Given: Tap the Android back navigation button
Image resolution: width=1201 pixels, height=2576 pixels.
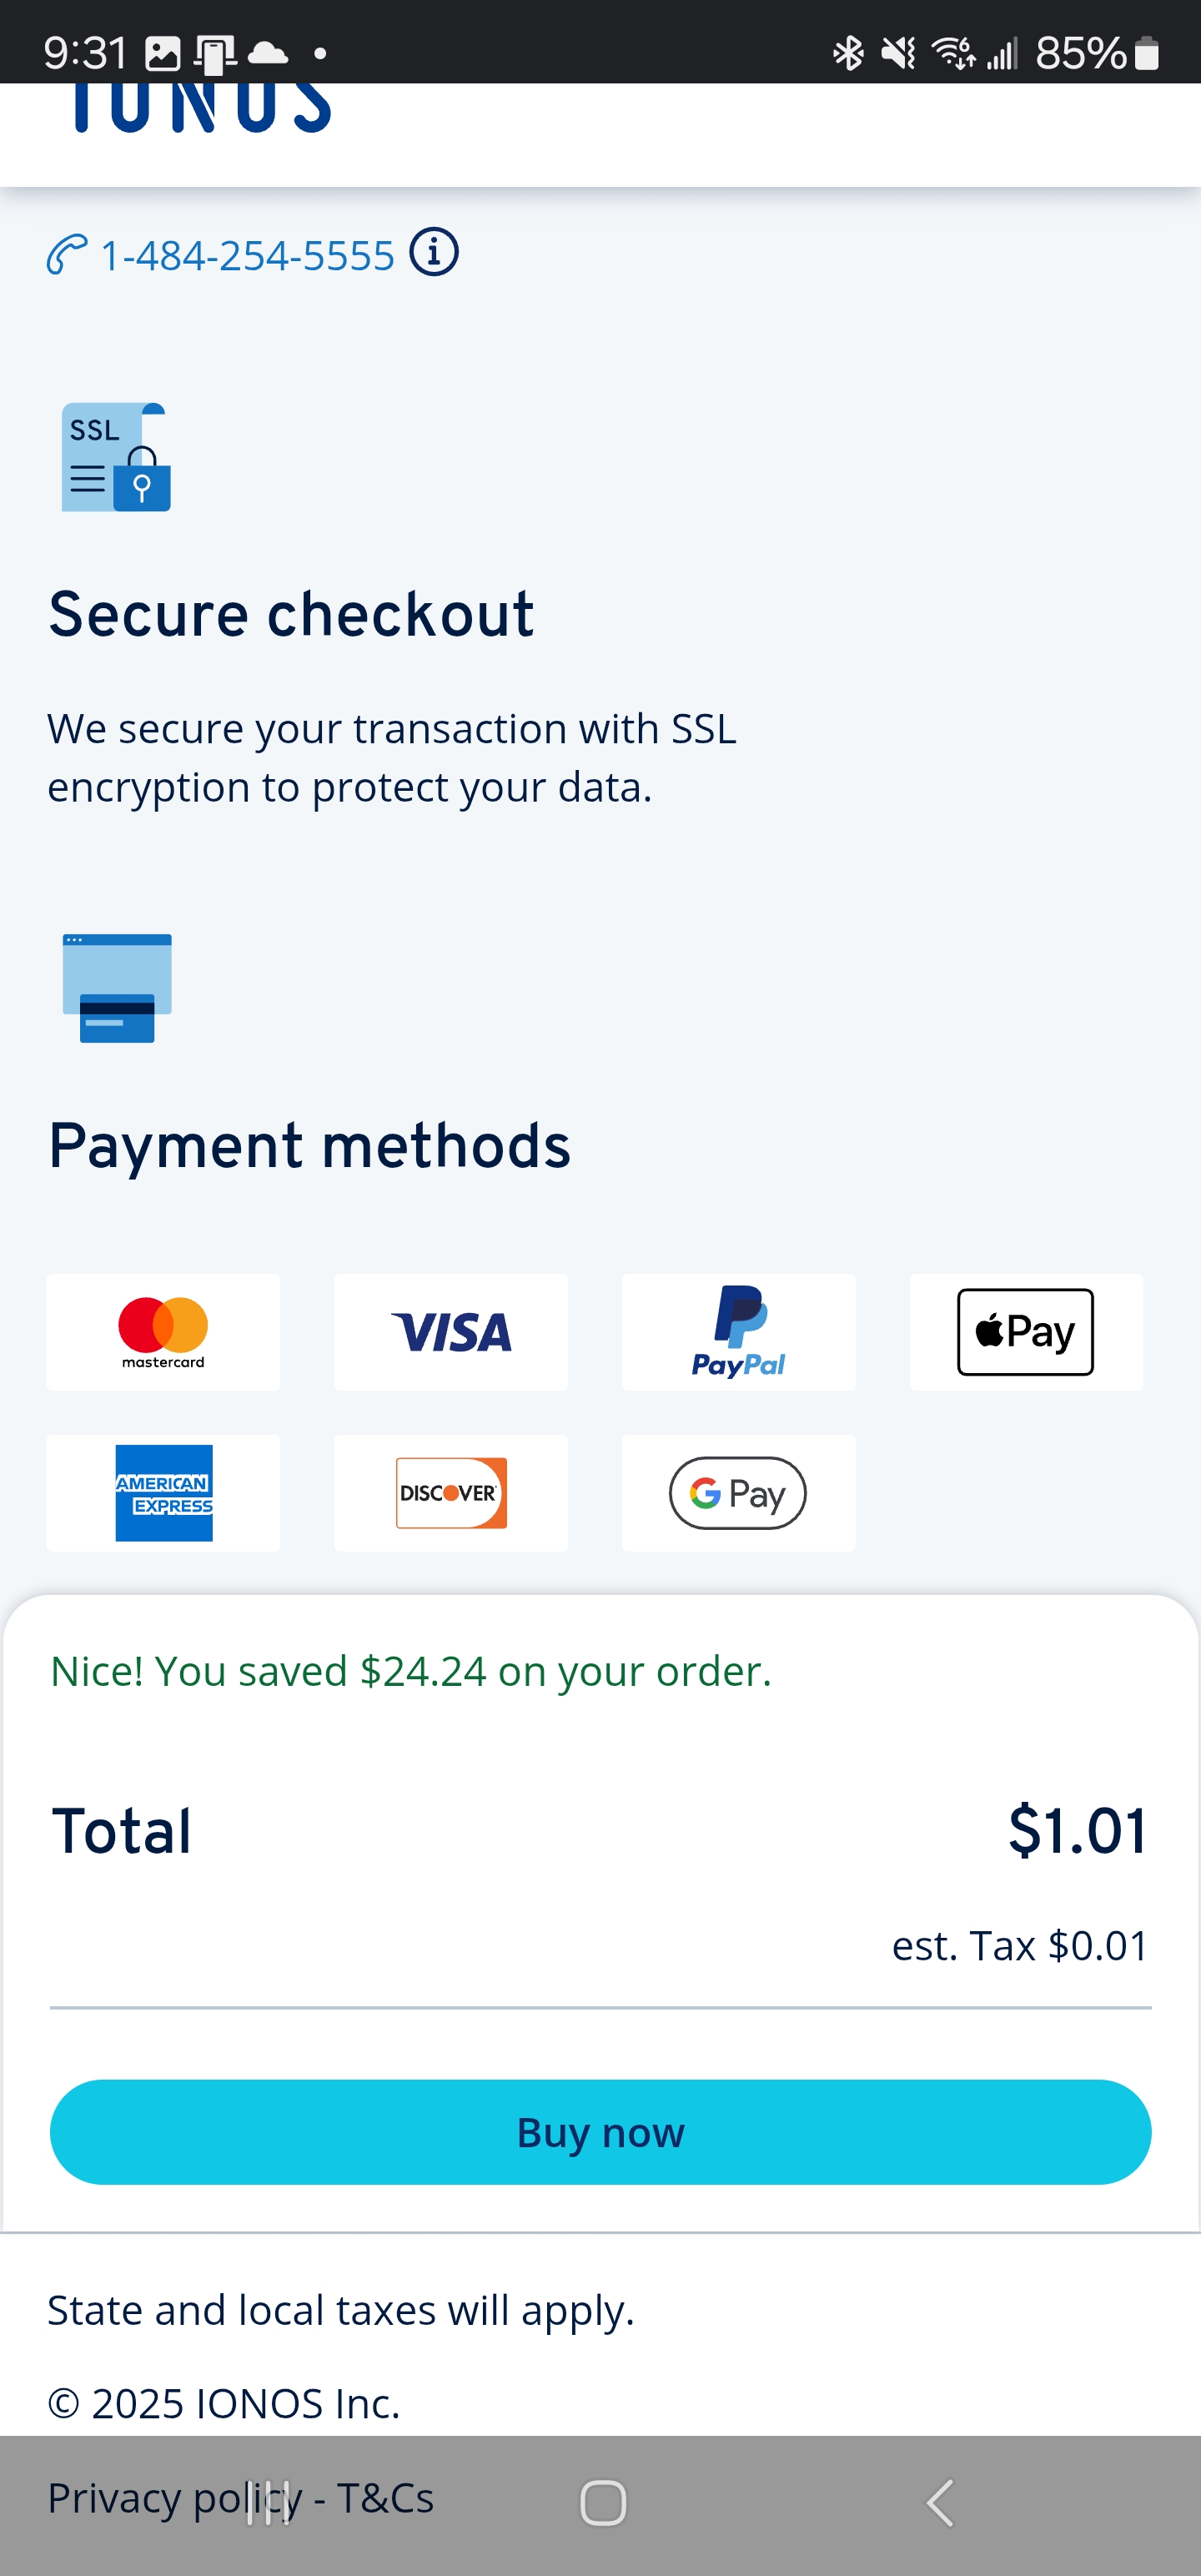Looking at the screenshot, I should coord(940,2504).
